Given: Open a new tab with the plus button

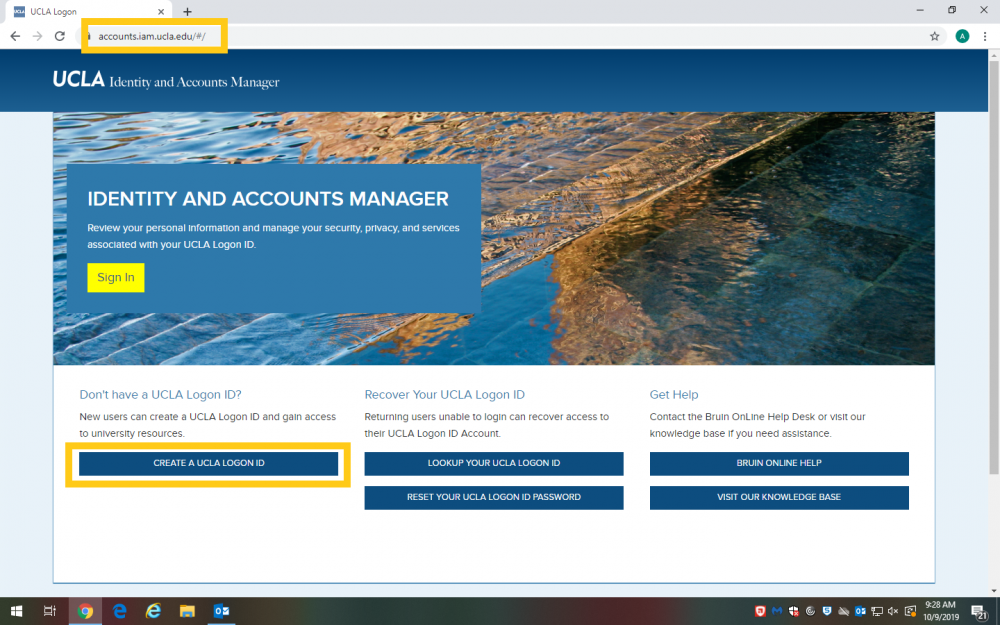Looking at the screenshot, I should coord(187,11).
